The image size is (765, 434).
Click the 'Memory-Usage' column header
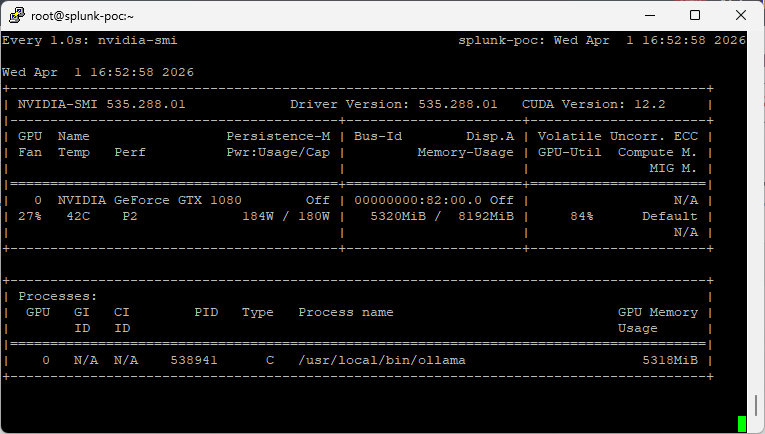(465, 152)
